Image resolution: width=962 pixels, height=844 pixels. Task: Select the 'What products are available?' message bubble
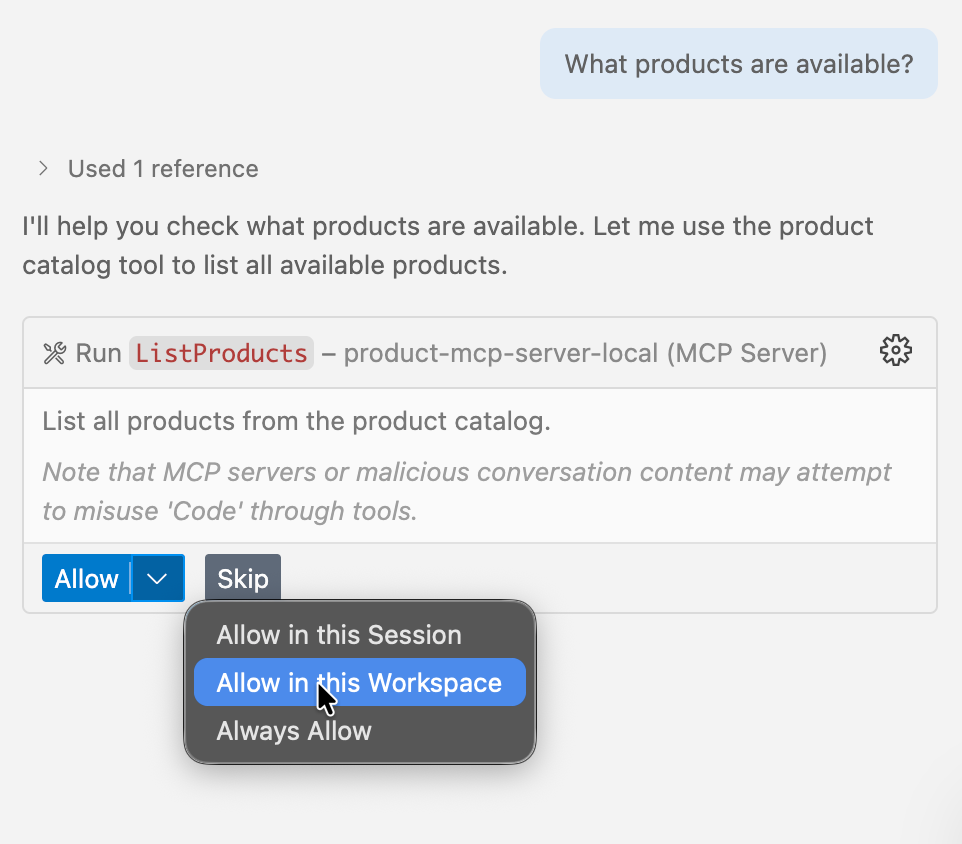(738, 64)
